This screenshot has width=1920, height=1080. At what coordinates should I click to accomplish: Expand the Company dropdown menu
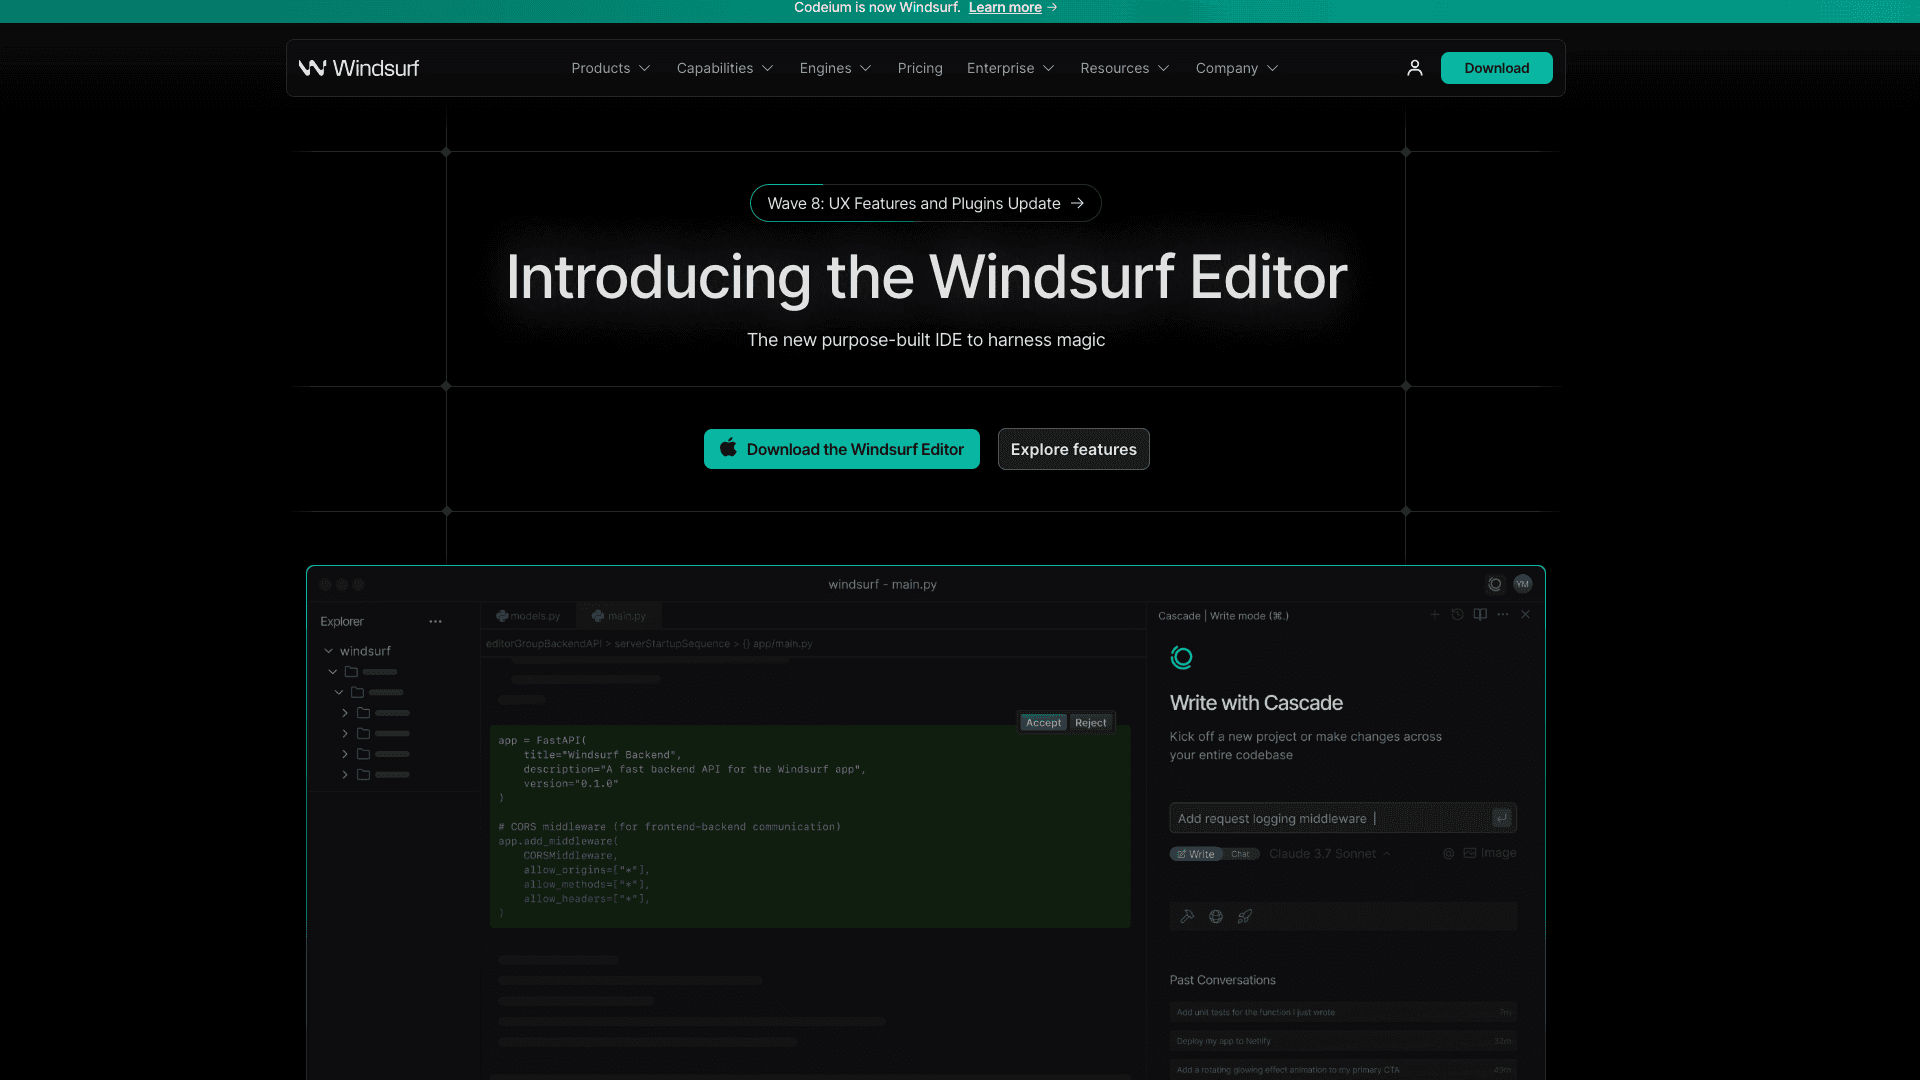(x=1237, y=68)
